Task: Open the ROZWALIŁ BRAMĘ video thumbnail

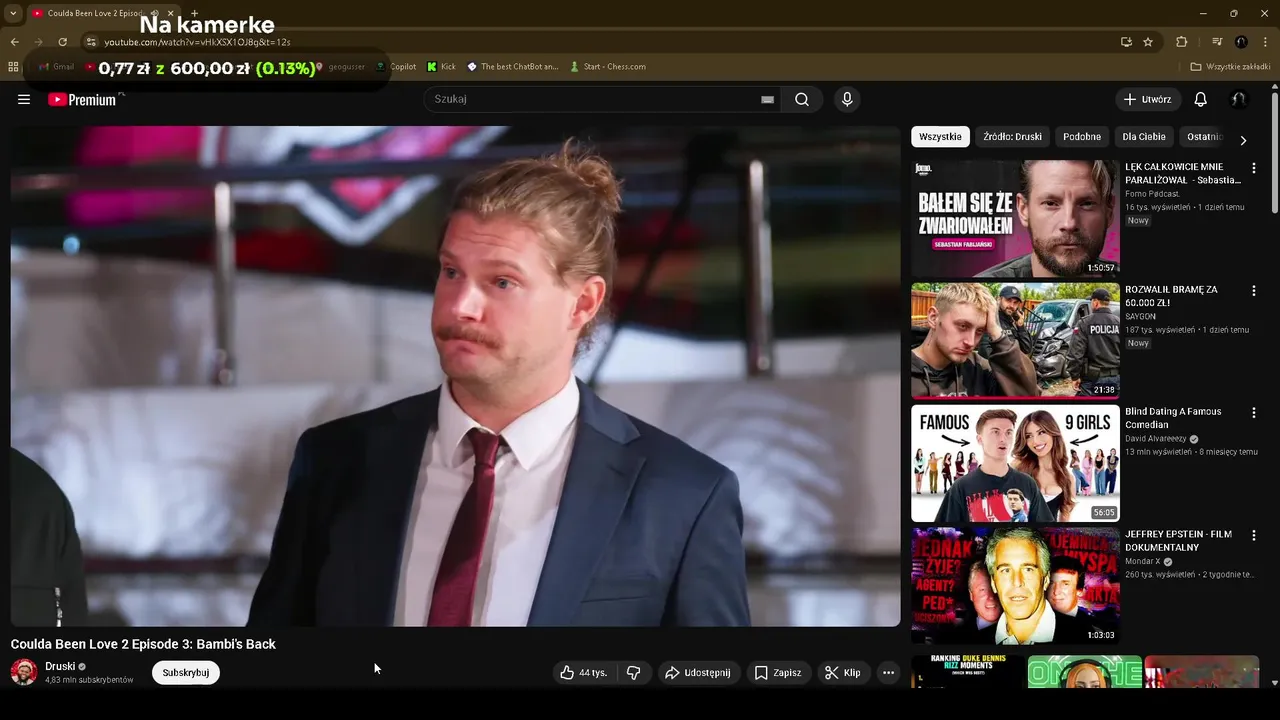Action: click(x=1015, y=340)
